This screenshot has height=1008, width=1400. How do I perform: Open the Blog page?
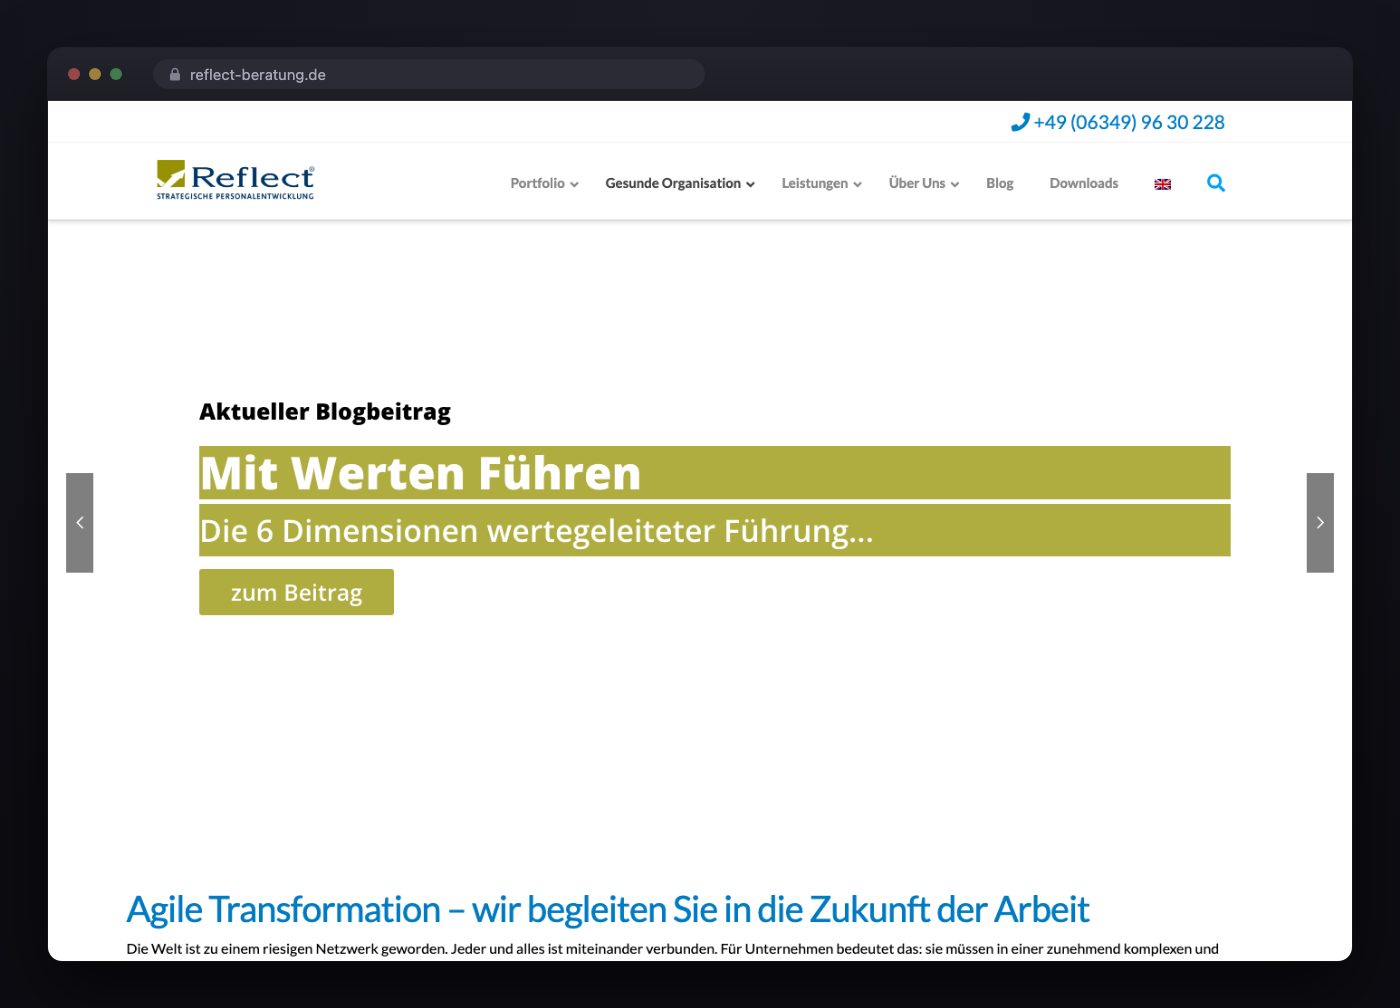(x=1000, y=183)
